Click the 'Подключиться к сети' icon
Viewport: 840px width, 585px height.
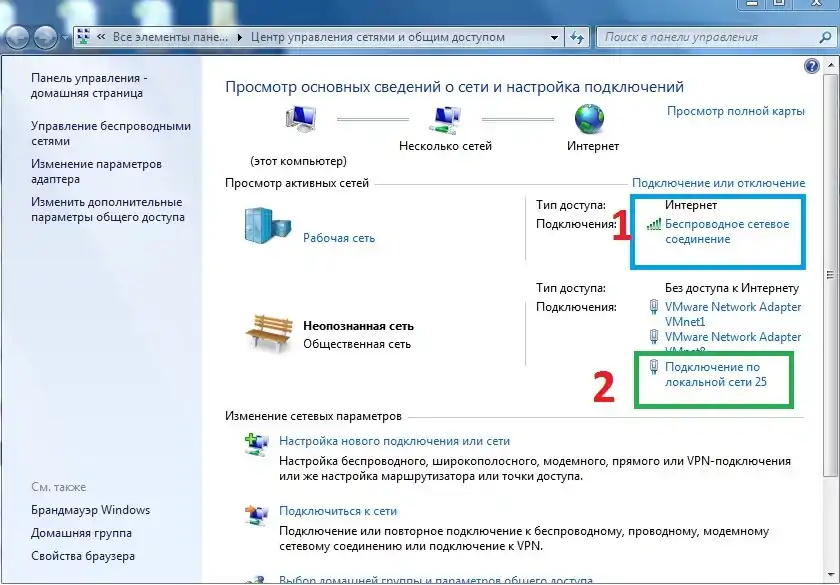(x=256, y=513)
